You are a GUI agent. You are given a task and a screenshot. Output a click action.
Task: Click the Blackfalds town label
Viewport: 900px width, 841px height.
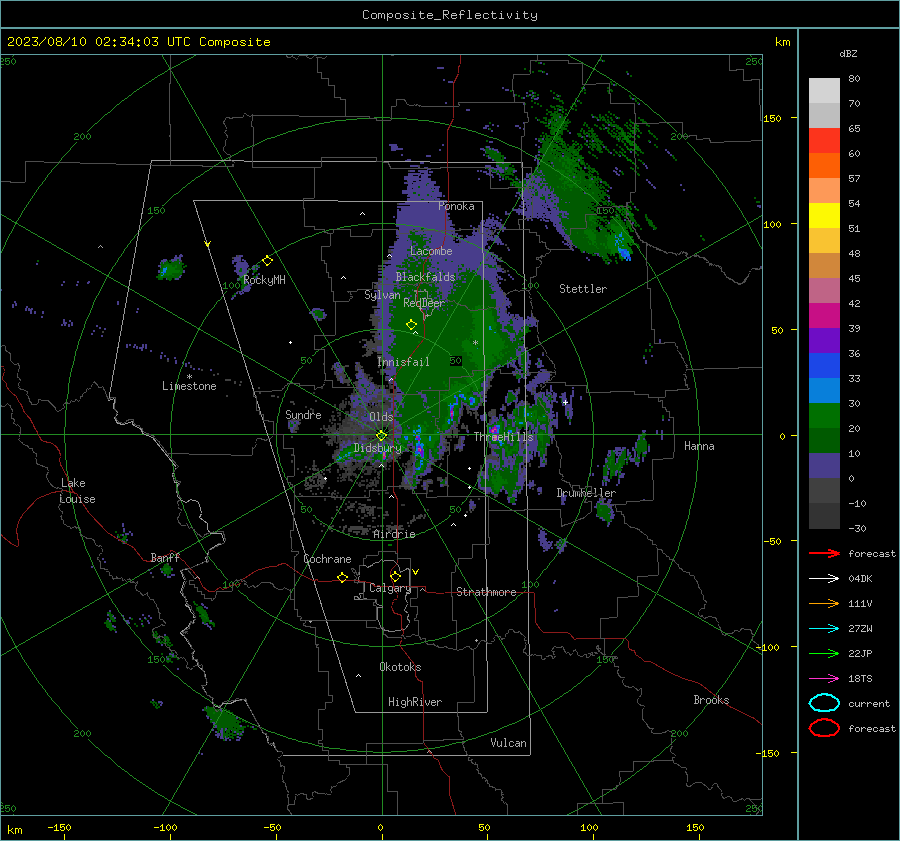point(425,277)
